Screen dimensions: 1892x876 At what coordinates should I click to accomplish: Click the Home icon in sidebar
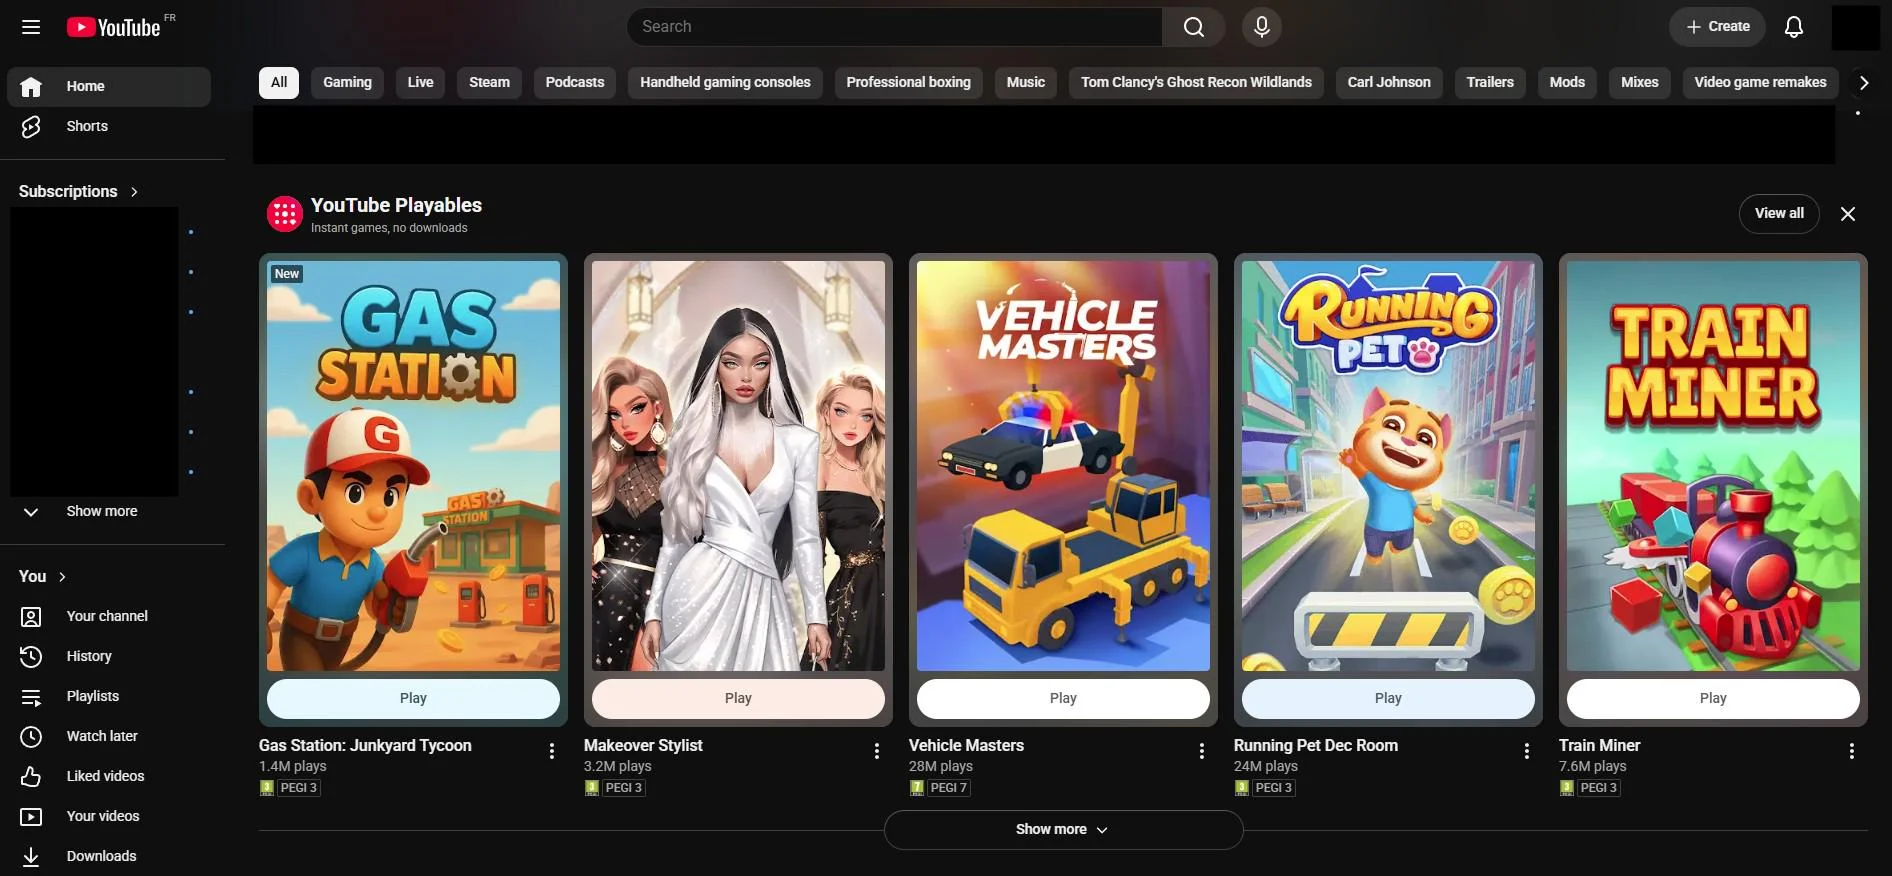click(x=31, y=87)
